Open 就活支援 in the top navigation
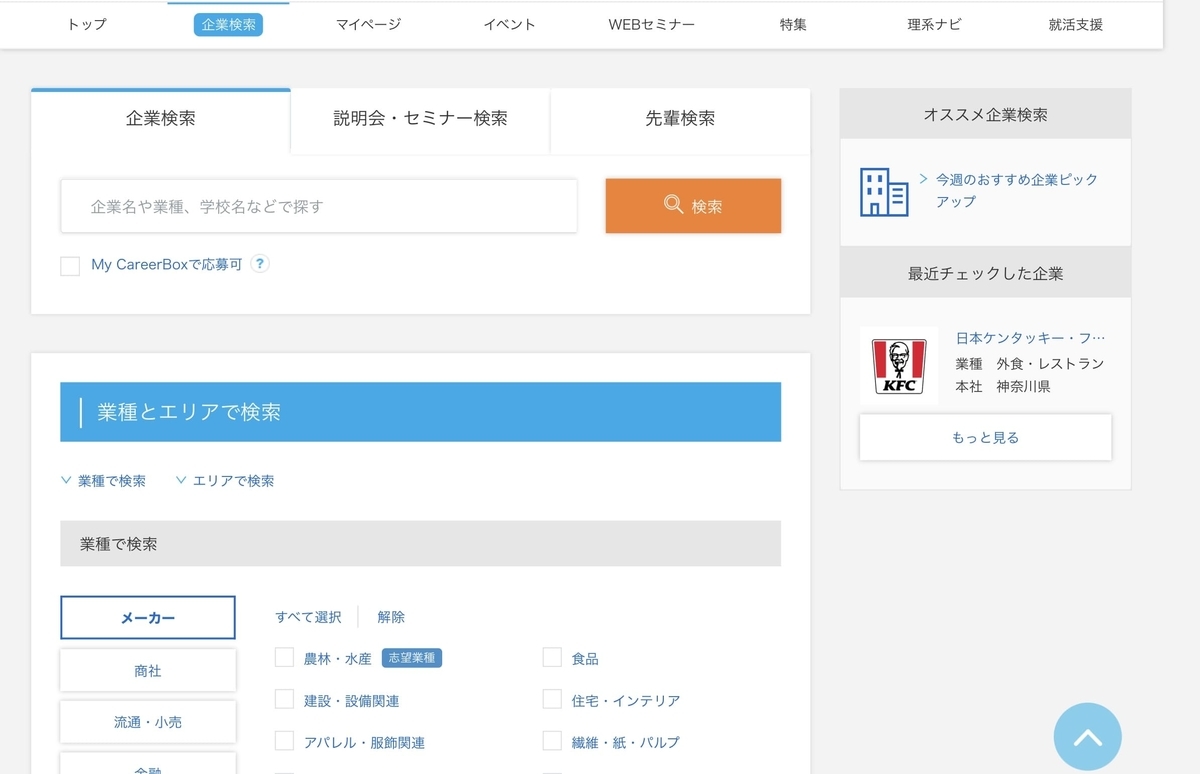This screenshot has height=774, width=1200. (x=1076, y=25)
